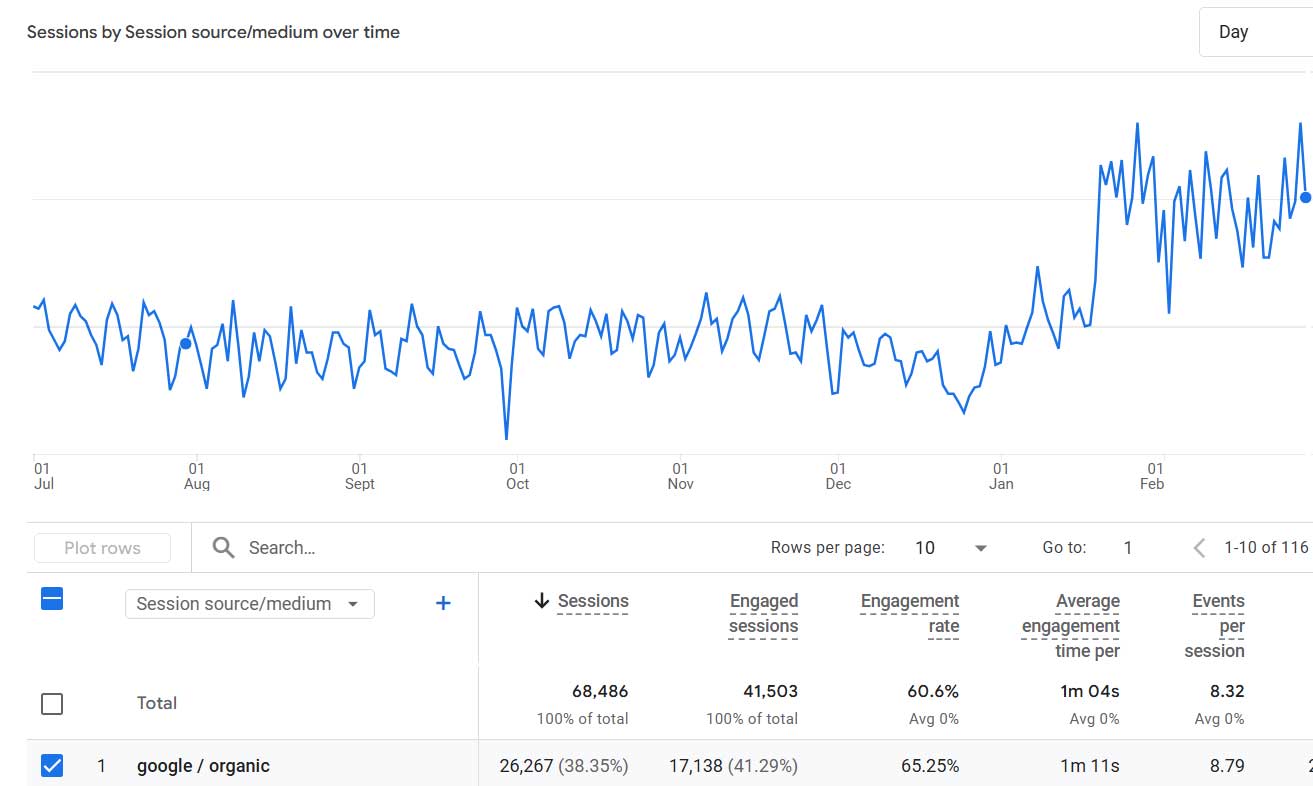This screenshot has width=1313, height=786.
Task: Click the 1-10 of 116 pagination text
Action: [x=1266, y=547]
